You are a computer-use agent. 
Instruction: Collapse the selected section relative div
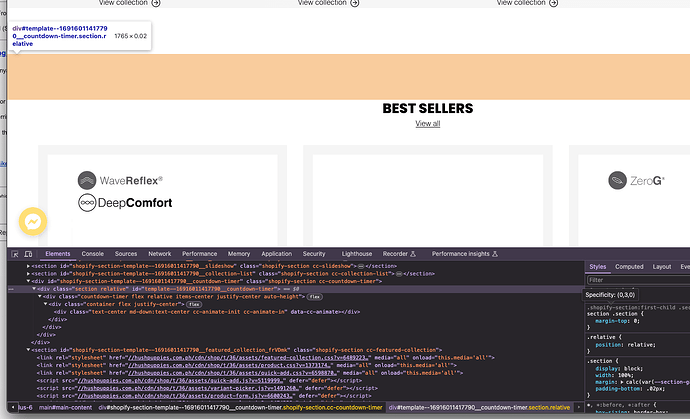(x=34, y=289)
